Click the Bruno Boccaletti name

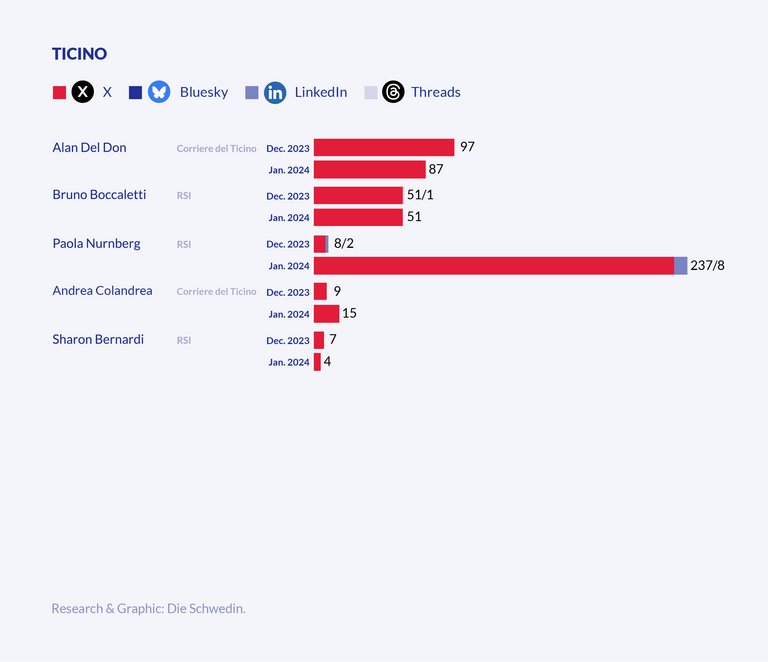coord(99,194)
